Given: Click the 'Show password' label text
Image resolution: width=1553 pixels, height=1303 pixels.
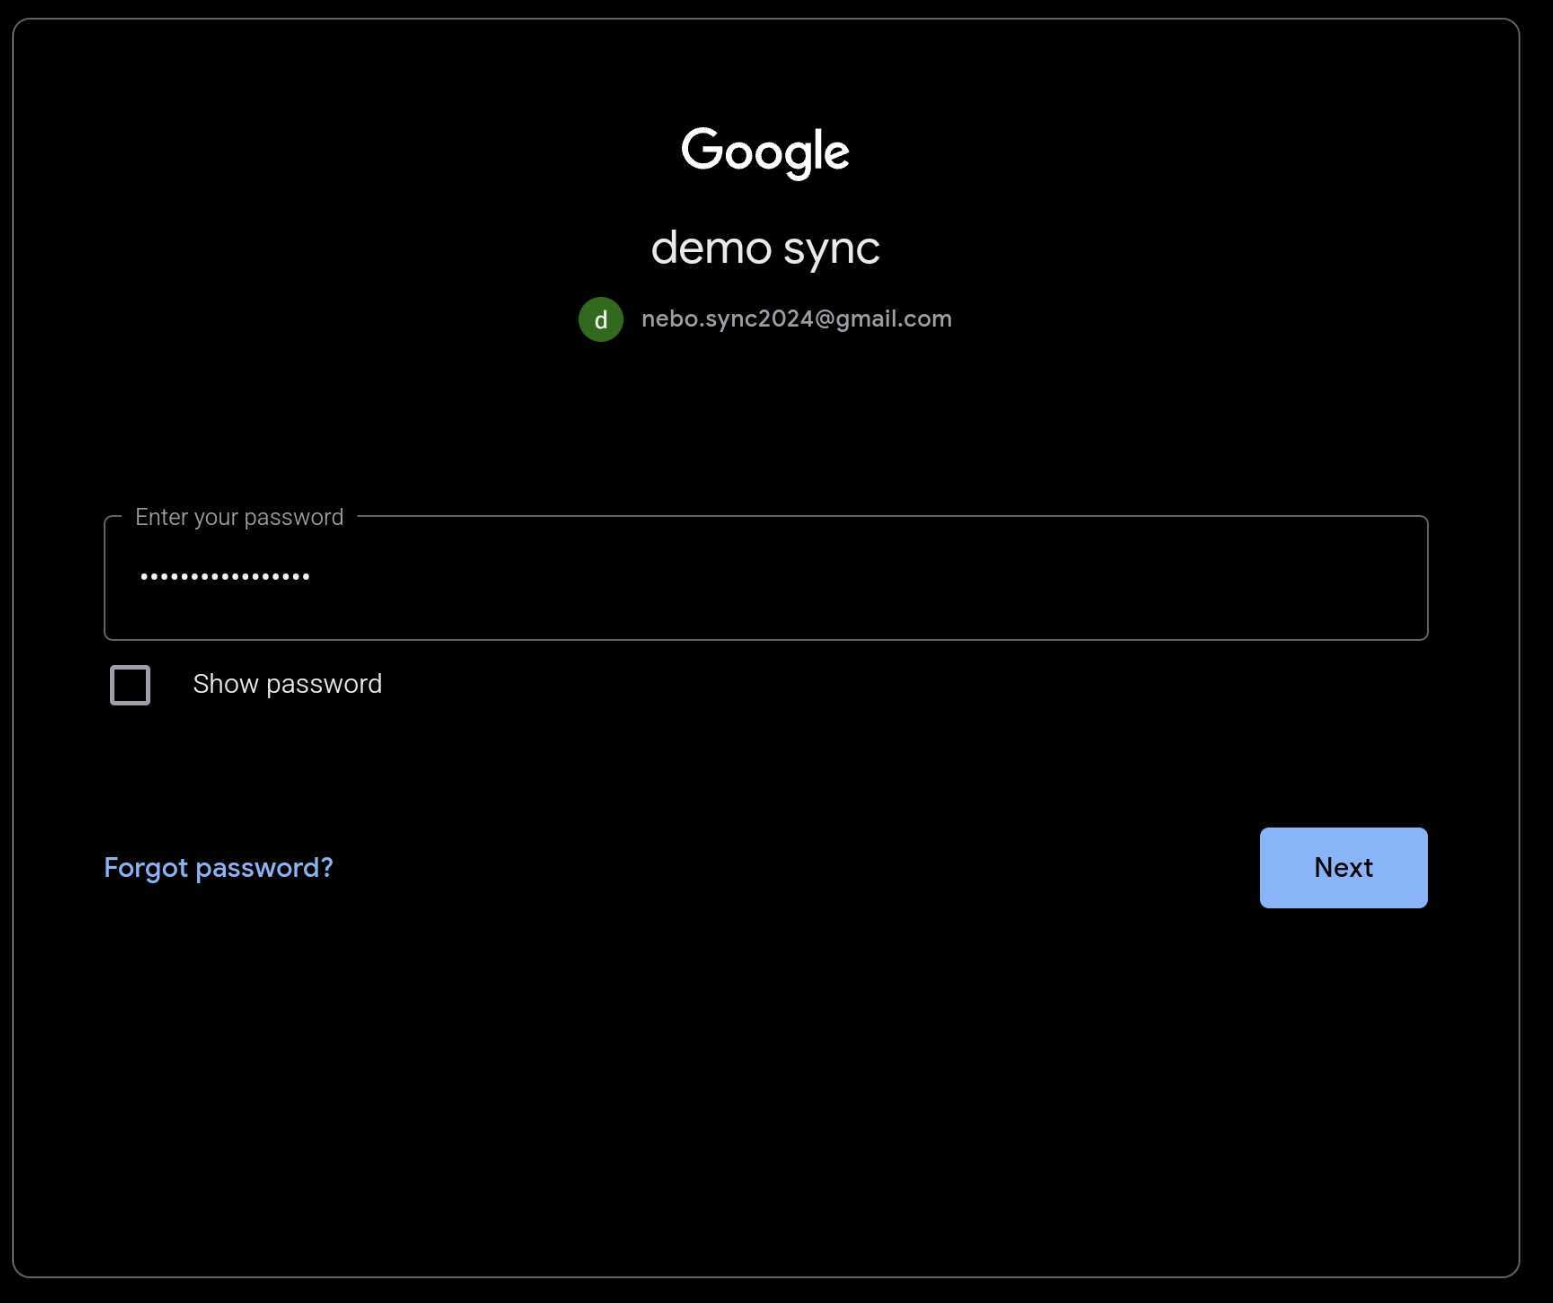Looking at the screenshot, I should point(287,684).
